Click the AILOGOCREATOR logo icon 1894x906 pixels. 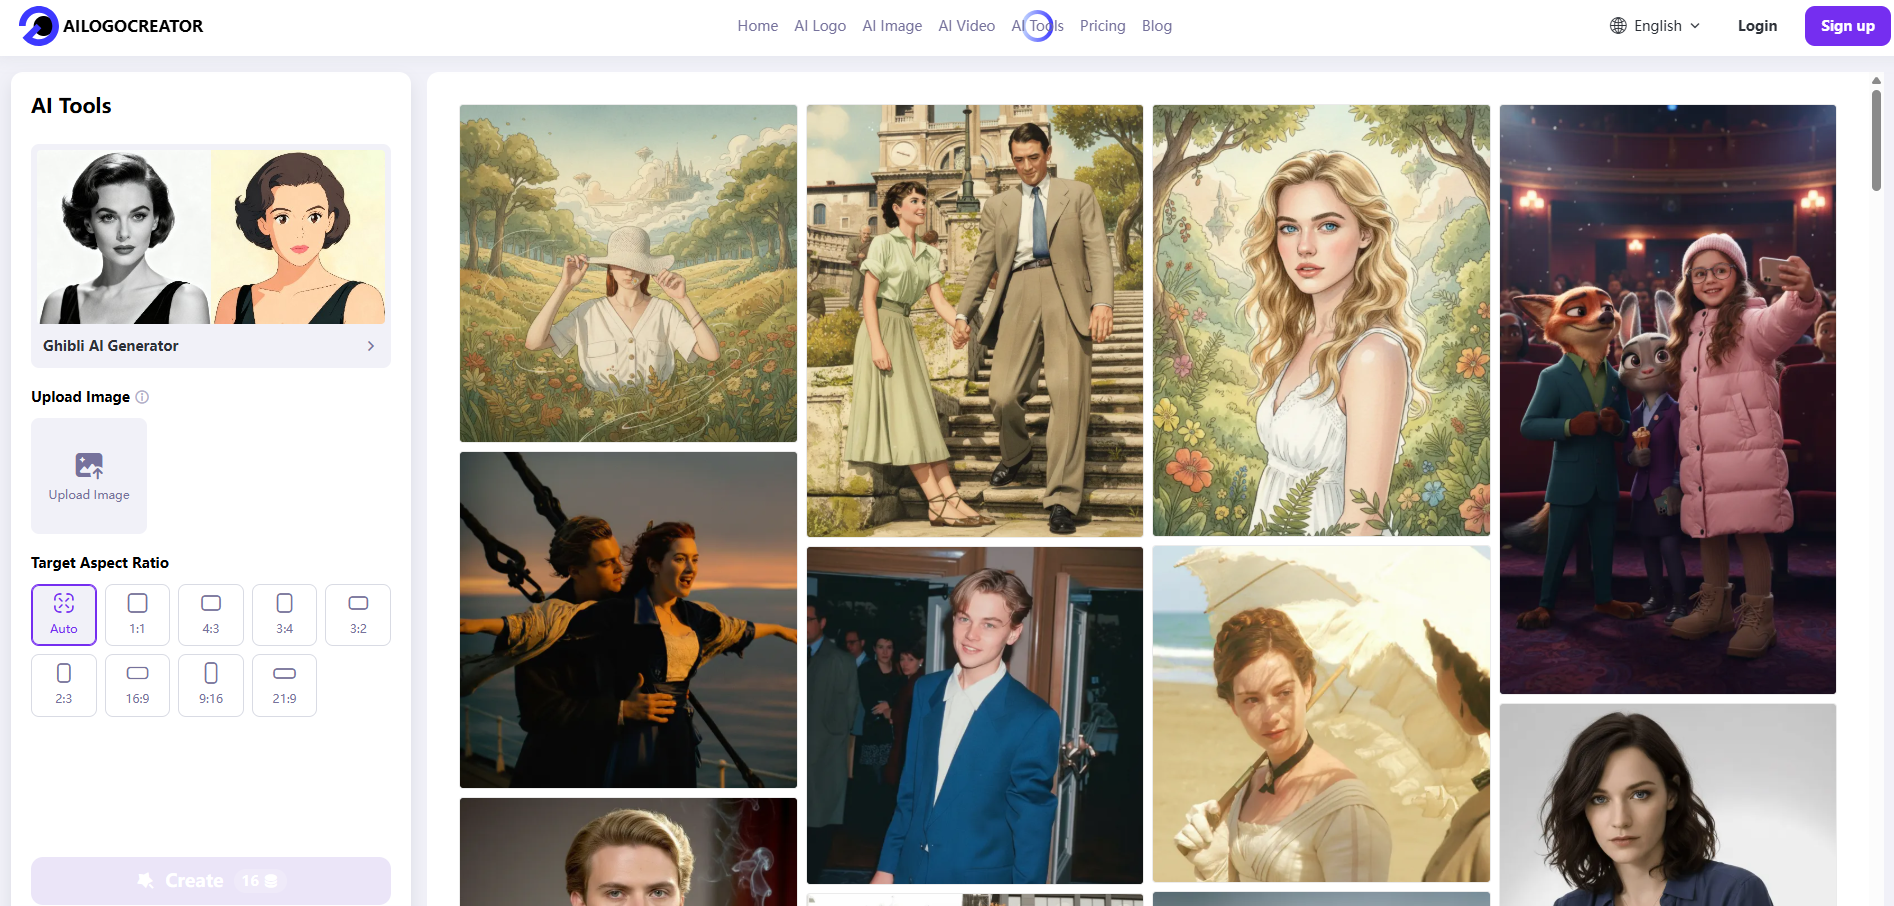(39, 26)
